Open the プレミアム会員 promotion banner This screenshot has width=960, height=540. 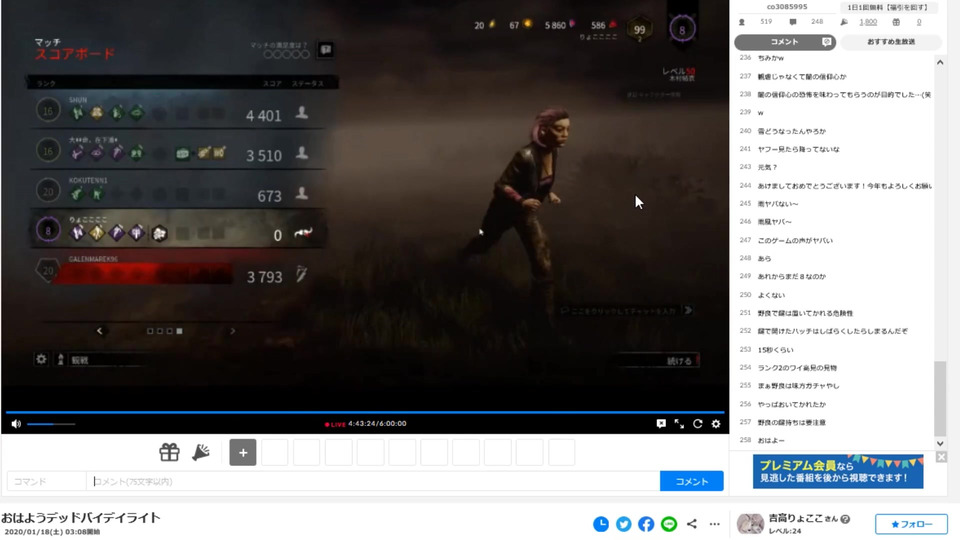pos(838,471)
